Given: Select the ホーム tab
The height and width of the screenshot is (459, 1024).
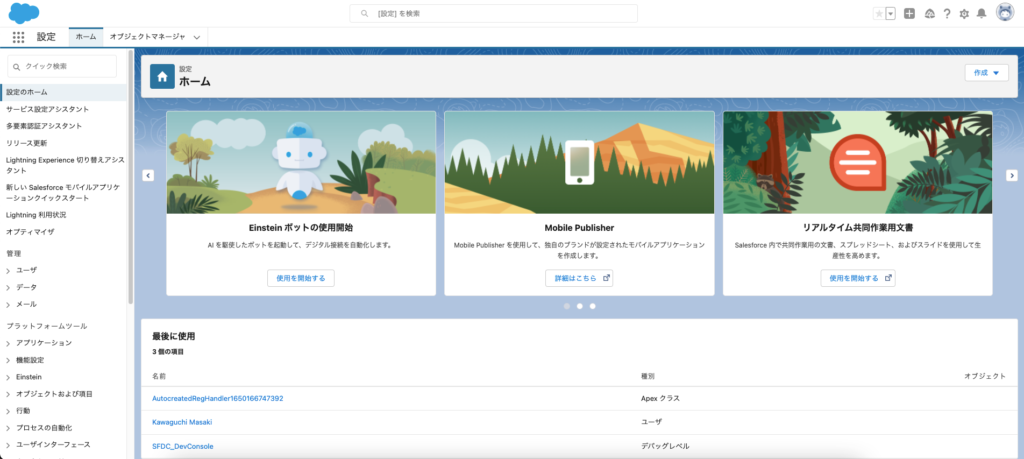Looking at the screenshot, I should (x=86, y=36).
